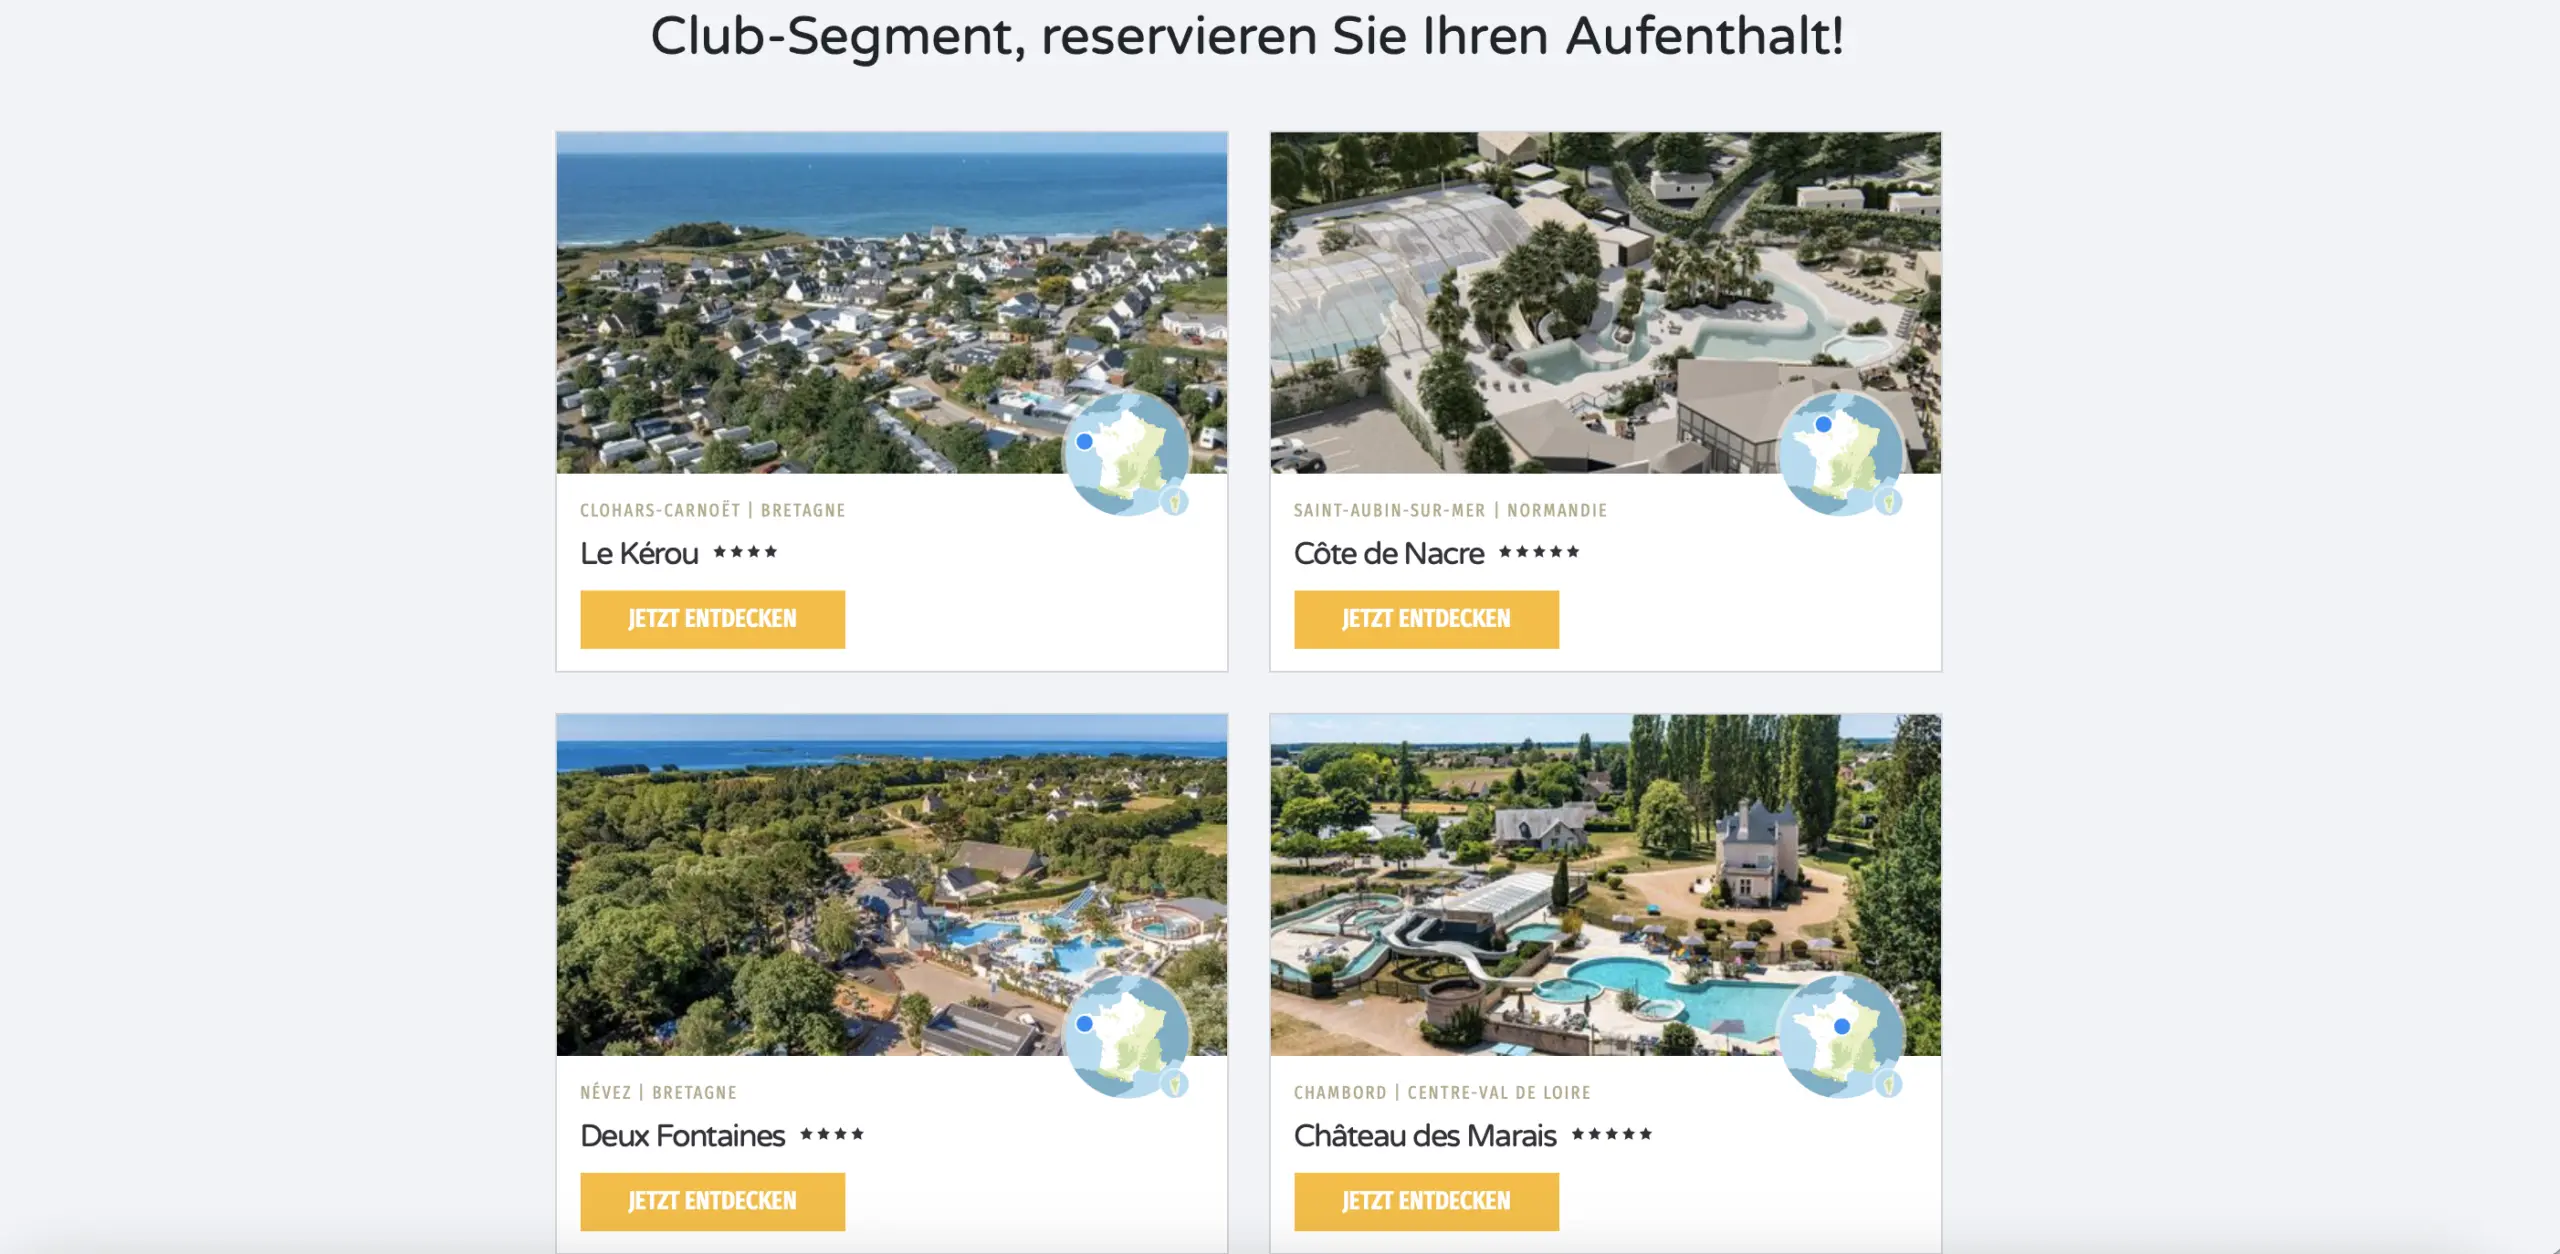Click the France map icon on Le Kérou card

tap(1126, 453)
